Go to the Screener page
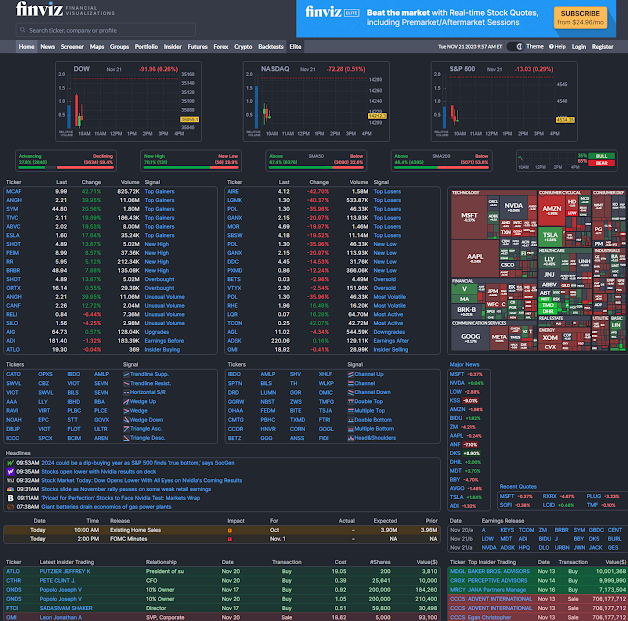The width and height of the screenshot is (628, 621). [x=72, y=47]
